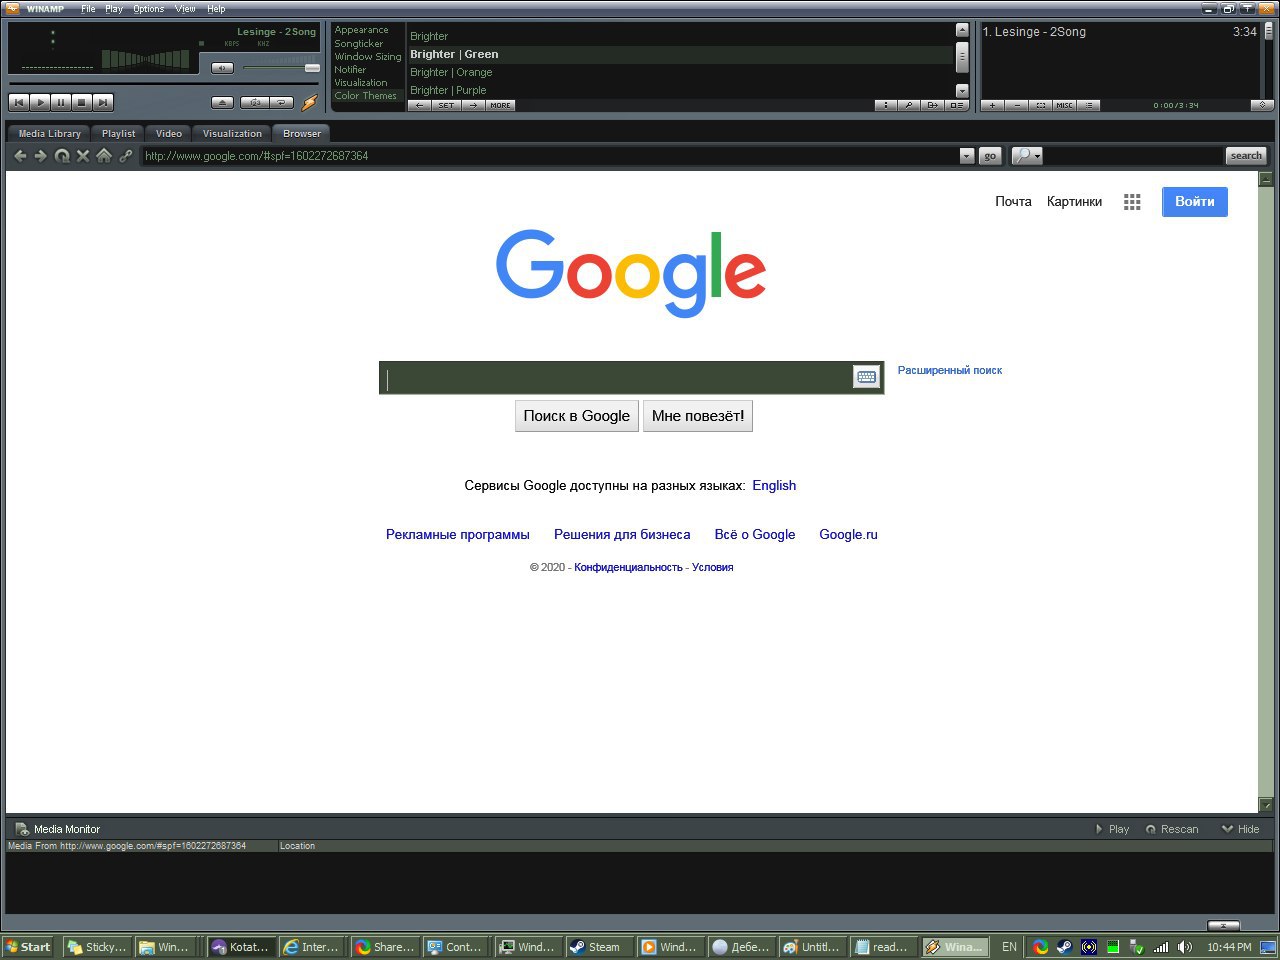
Task: Switch to the Media Library tab
Action: point(49,133)
